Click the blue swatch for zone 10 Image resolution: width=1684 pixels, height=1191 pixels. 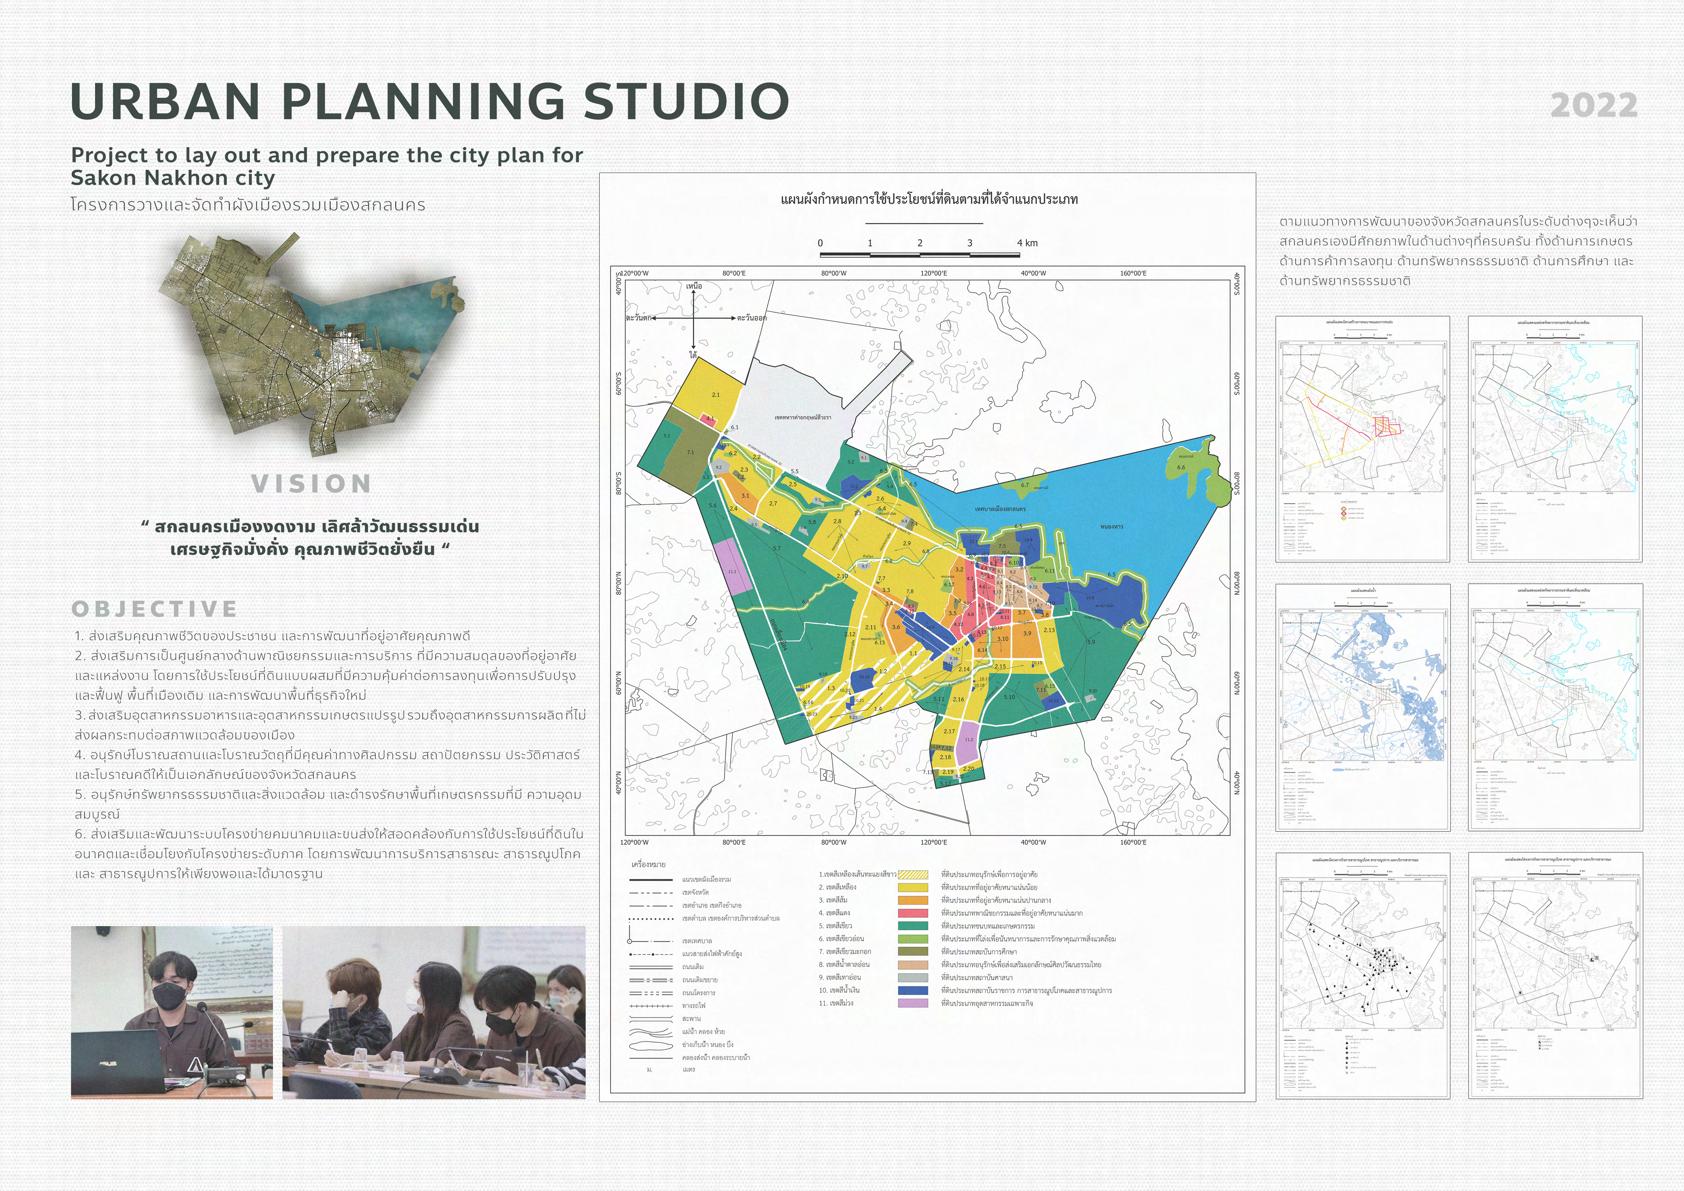click(913, 990)
